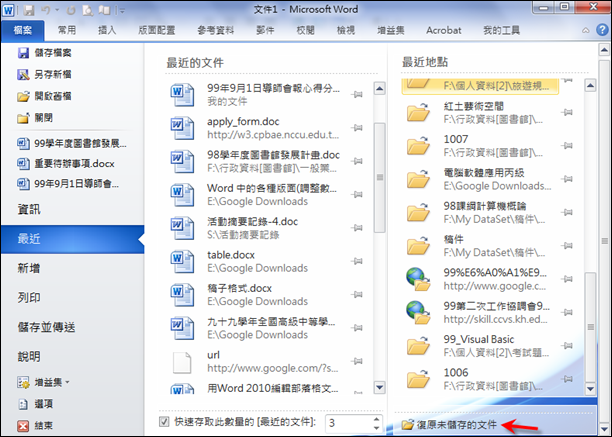612x437 pixels.
Task: Switch to the 郵件 ribbon tab
Action: [x=265, y=30]
